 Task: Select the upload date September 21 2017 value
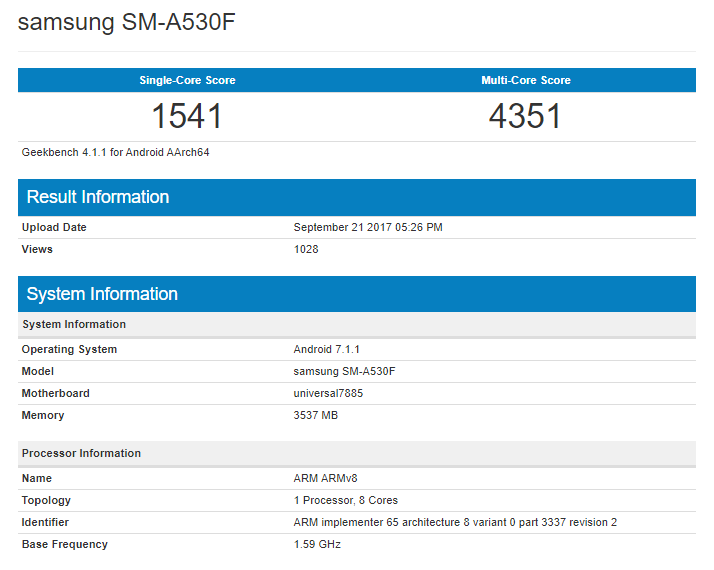pyautogui.click(x=368, y=227)
